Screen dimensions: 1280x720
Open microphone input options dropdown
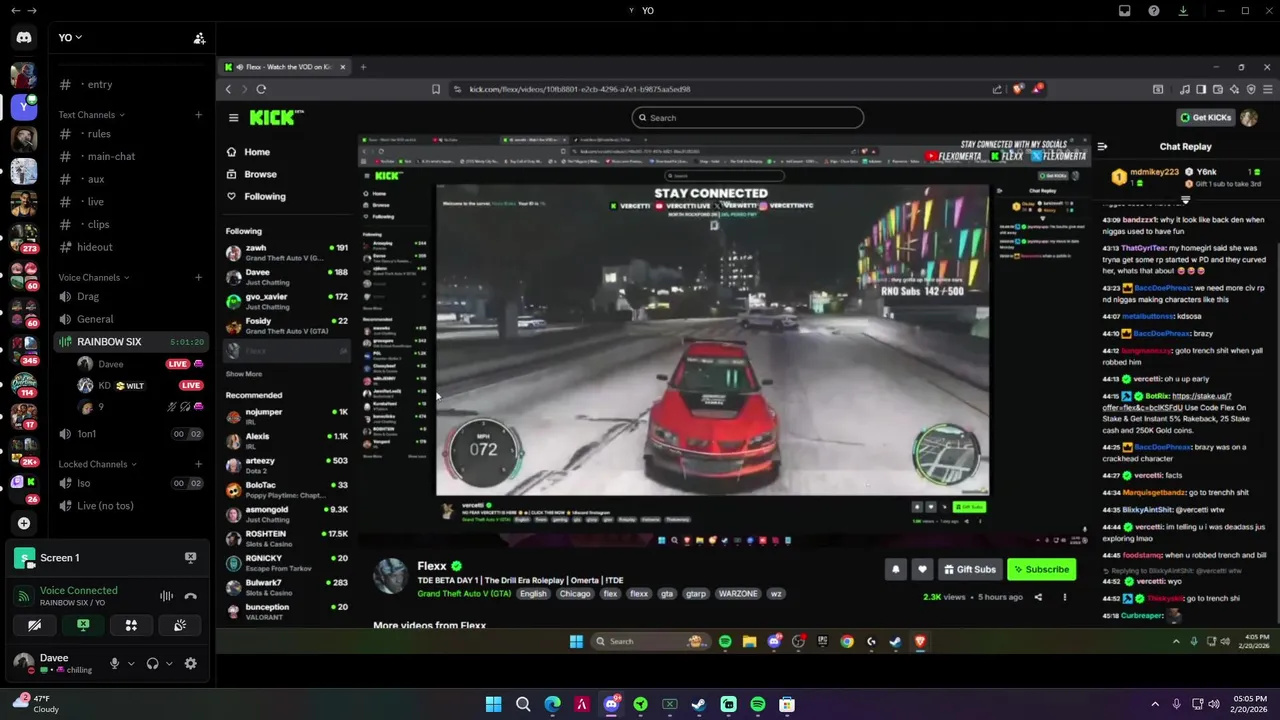tap(131, 663)
